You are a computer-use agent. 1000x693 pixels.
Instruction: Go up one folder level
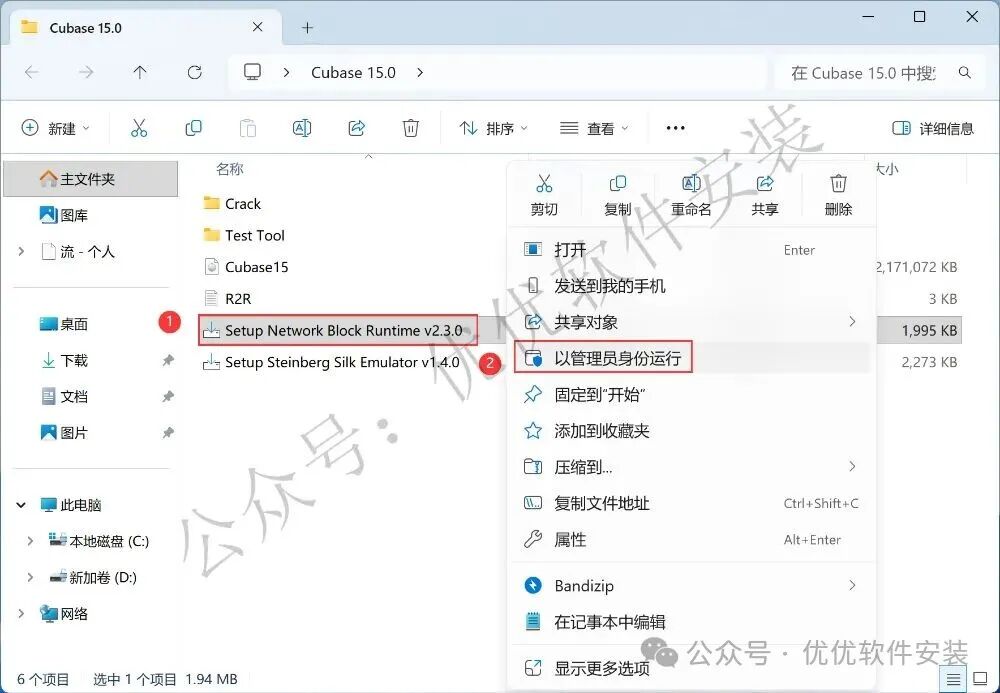pyautogui.click(x=140, y=72)
